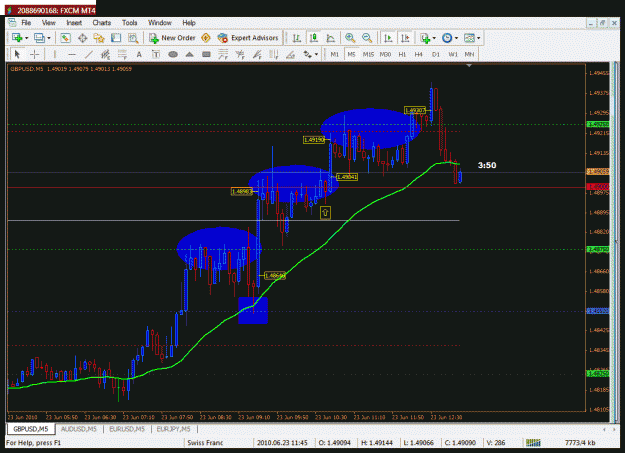Pick the Trendline drawing tool
Screen dimensions: 625x453
pyautogui.click(x=88, y=54)
